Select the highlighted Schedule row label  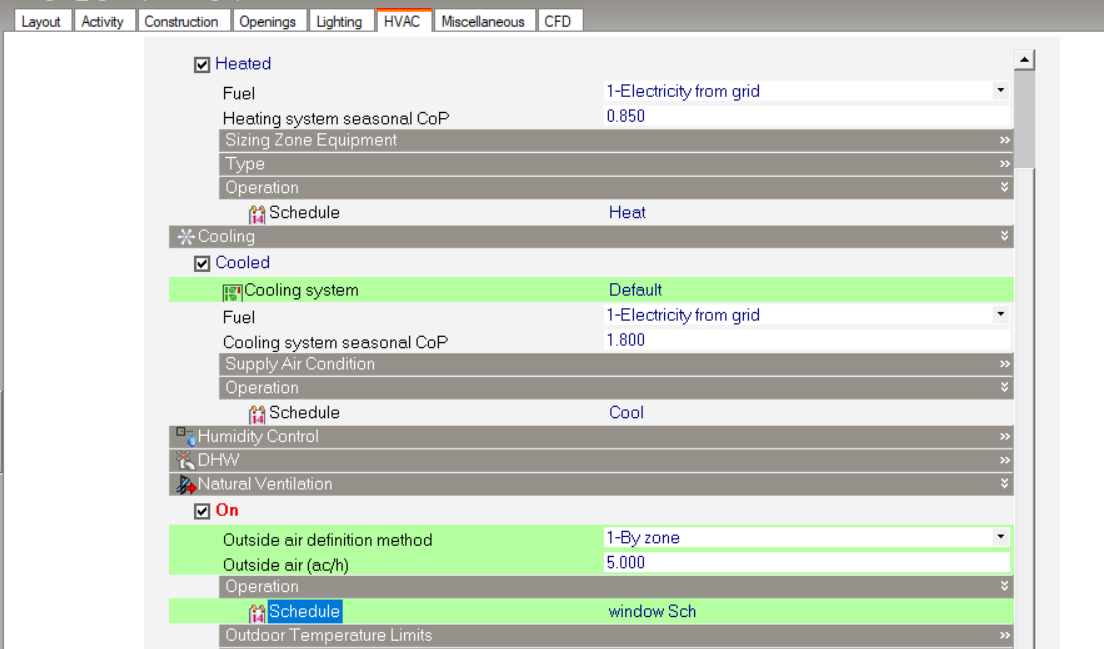coord(304,612)
